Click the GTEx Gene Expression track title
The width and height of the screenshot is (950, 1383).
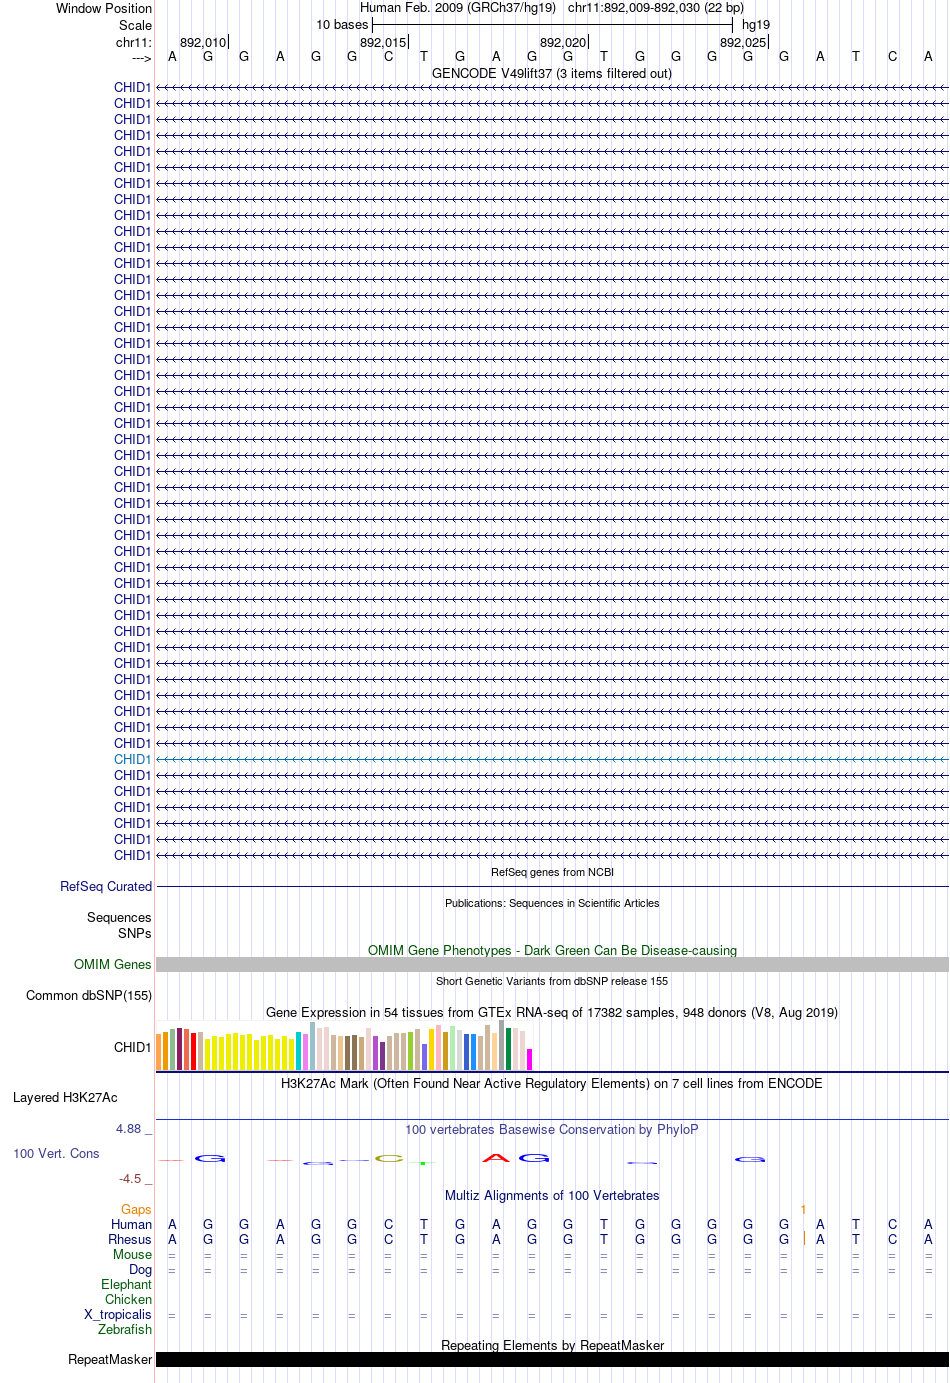coord(552,1012)
